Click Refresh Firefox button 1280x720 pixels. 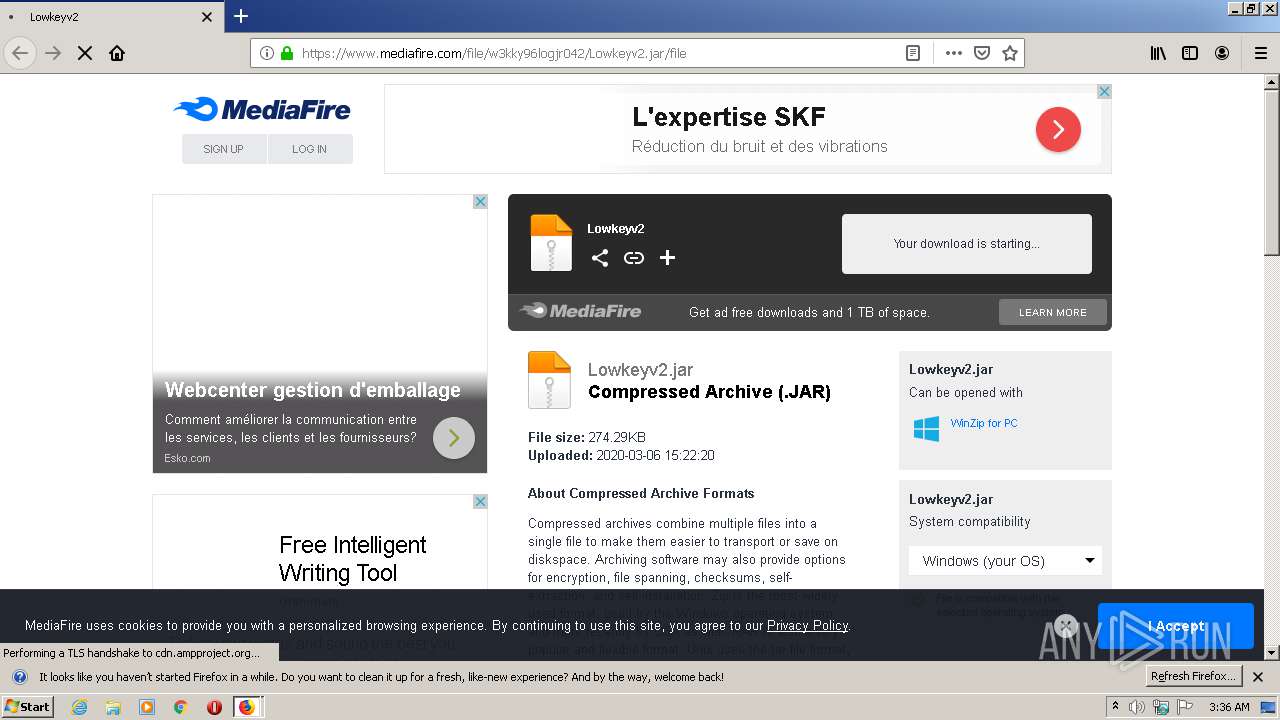click(1194, 676)
